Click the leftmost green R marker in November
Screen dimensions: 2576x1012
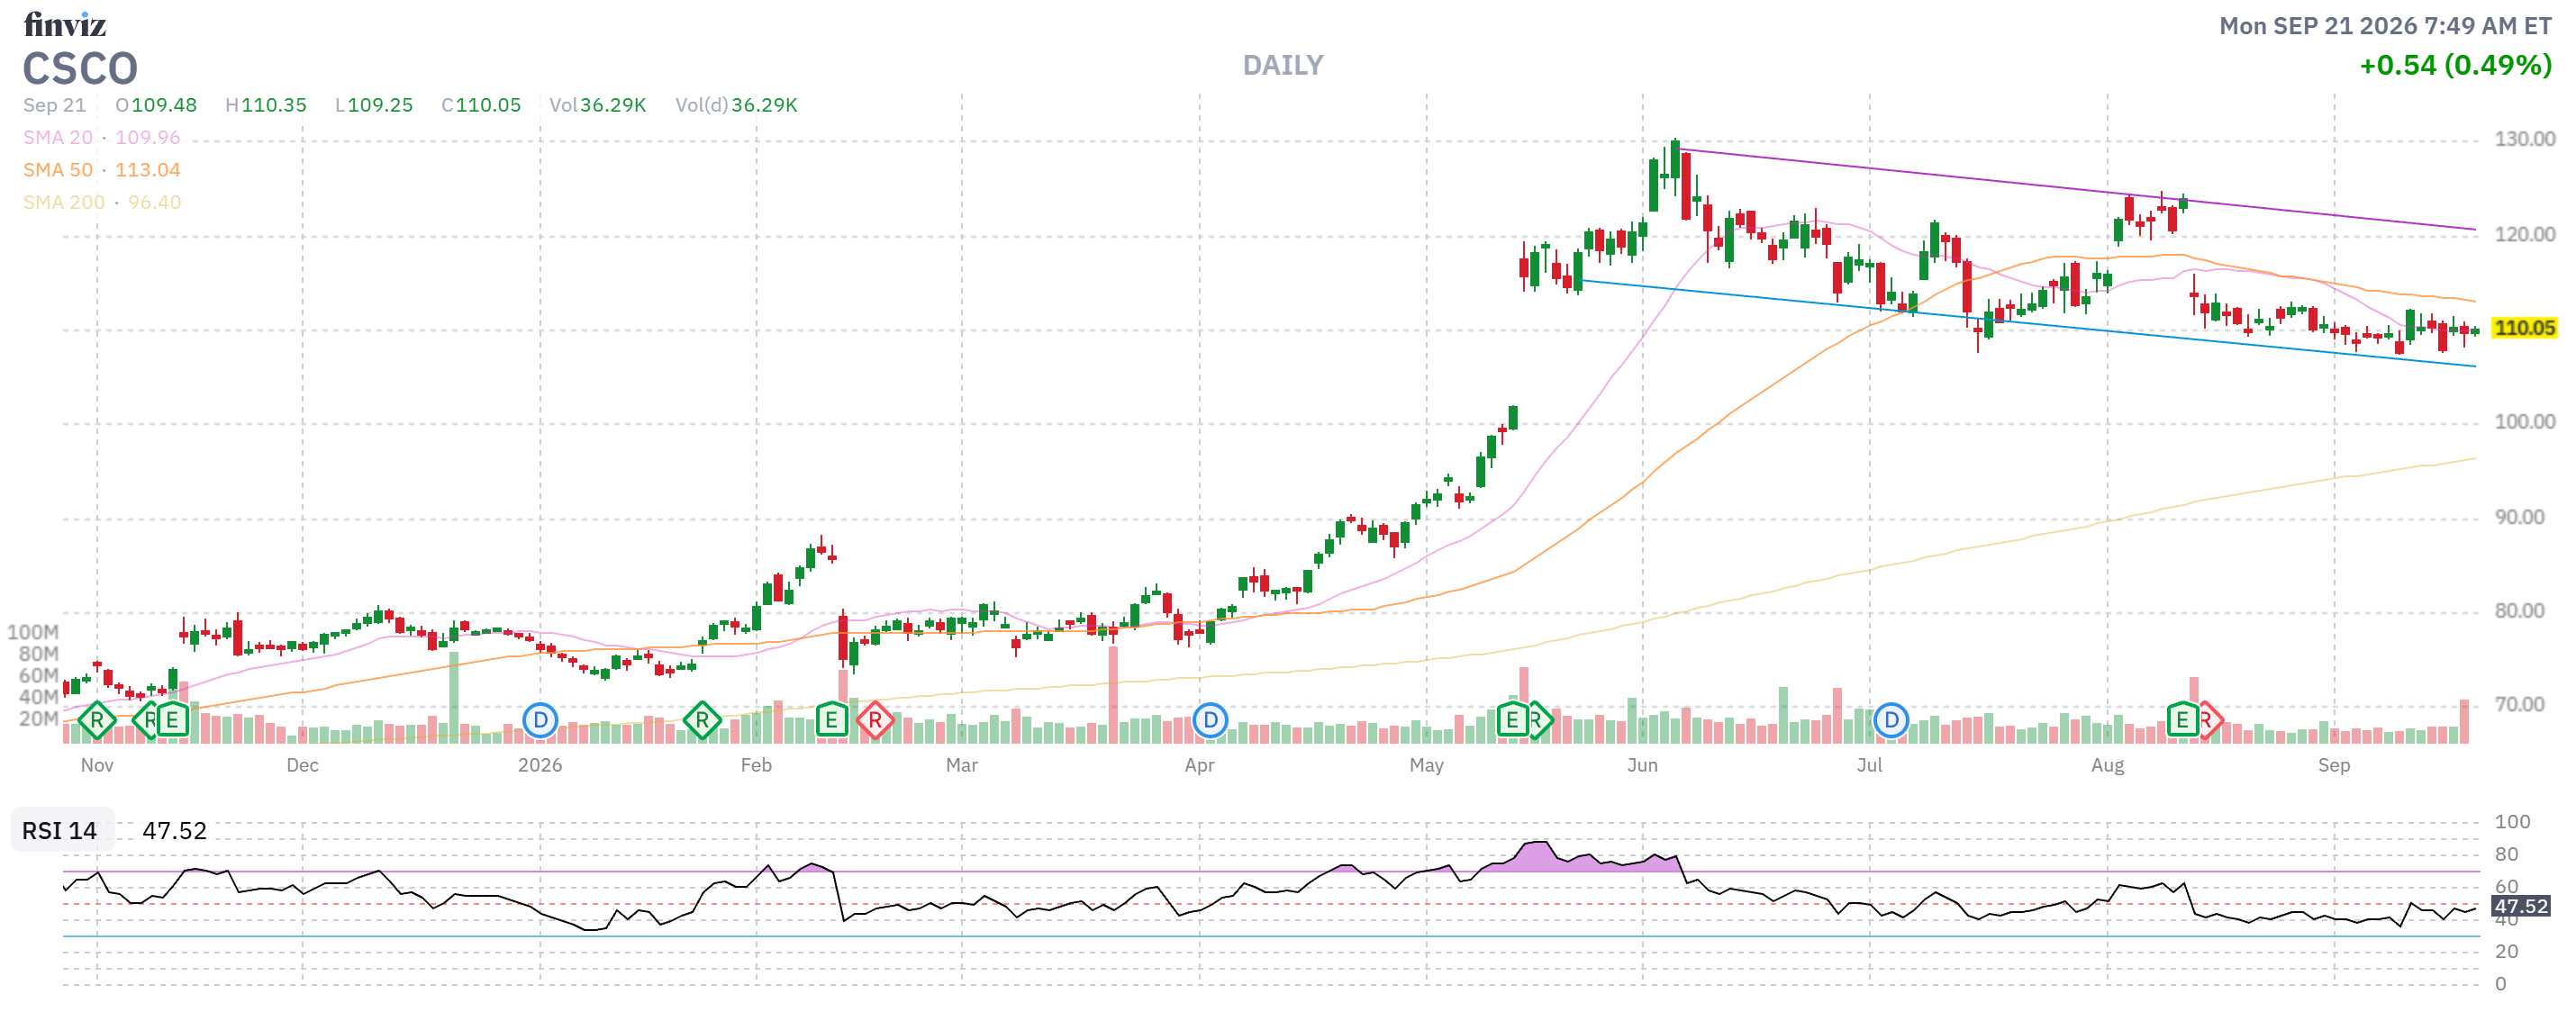pos(97,720)
